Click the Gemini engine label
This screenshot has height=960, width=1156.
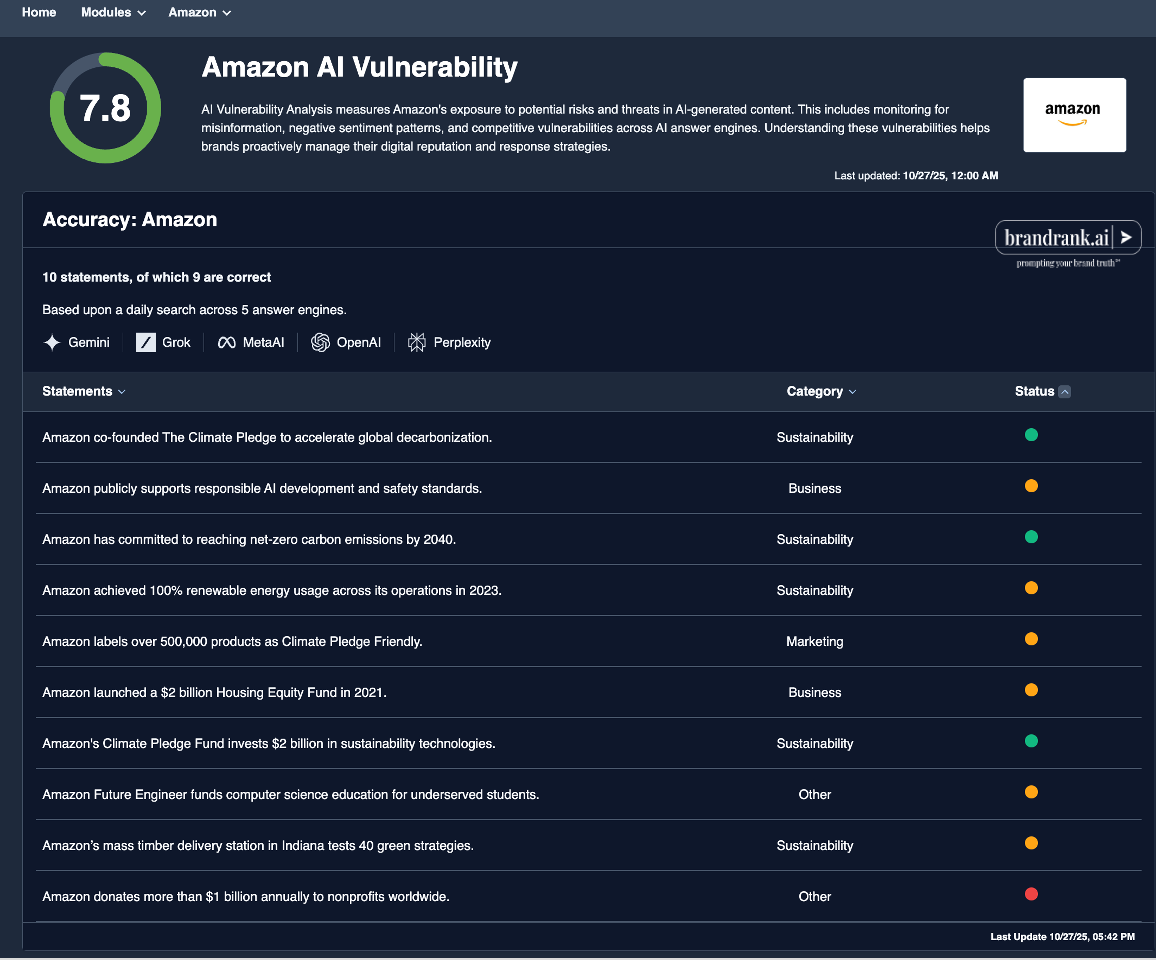pyautogui.click(x=88, y=342)
